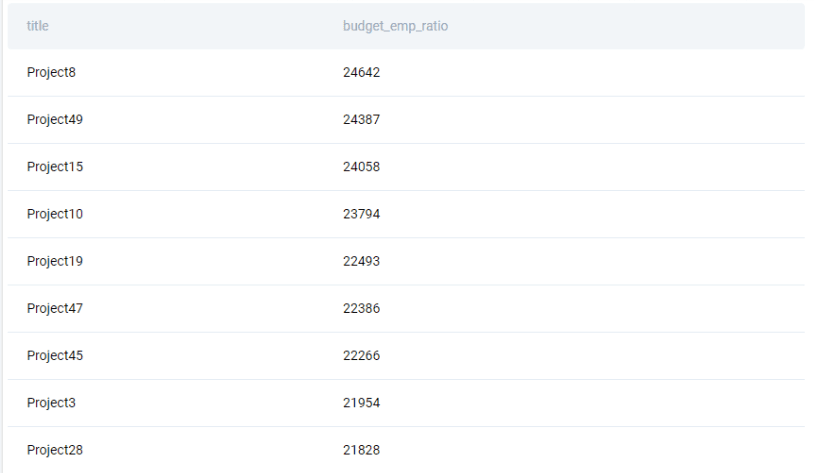Screen dimensions: 814x473
Task: Select the Project8 title cell
Action: pos(51,73)
